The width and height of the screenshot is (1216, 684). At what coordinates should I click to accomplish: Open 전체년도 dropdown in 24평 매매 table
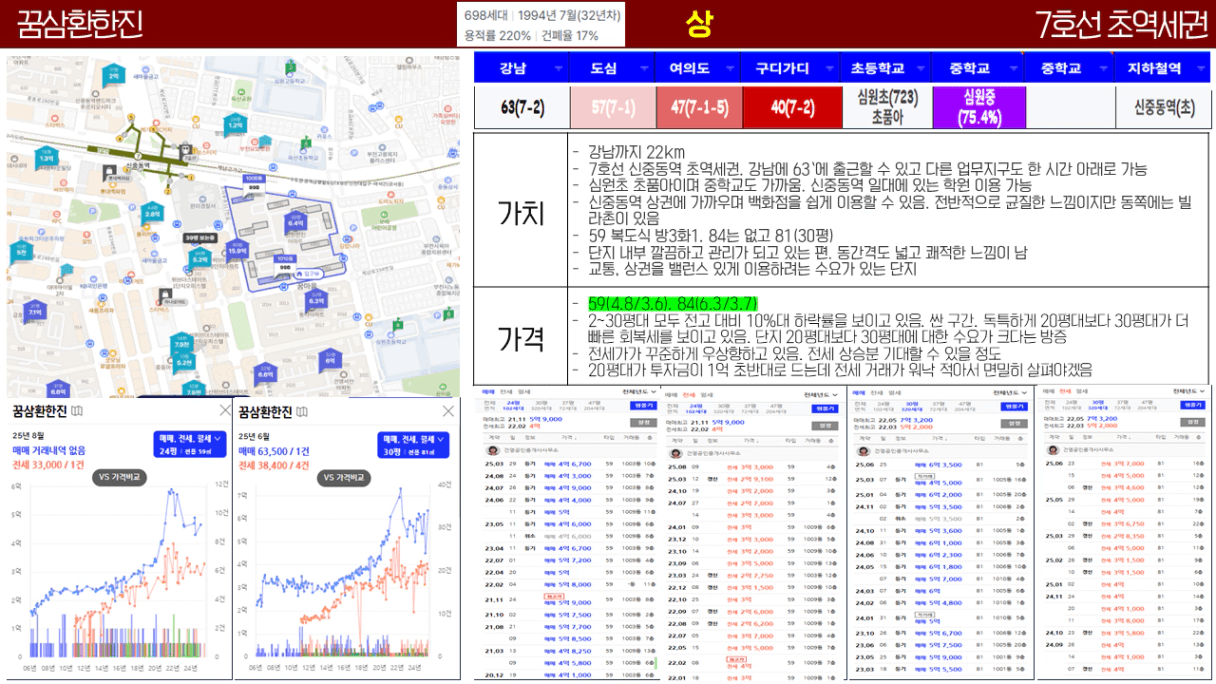tap(640, 393)
